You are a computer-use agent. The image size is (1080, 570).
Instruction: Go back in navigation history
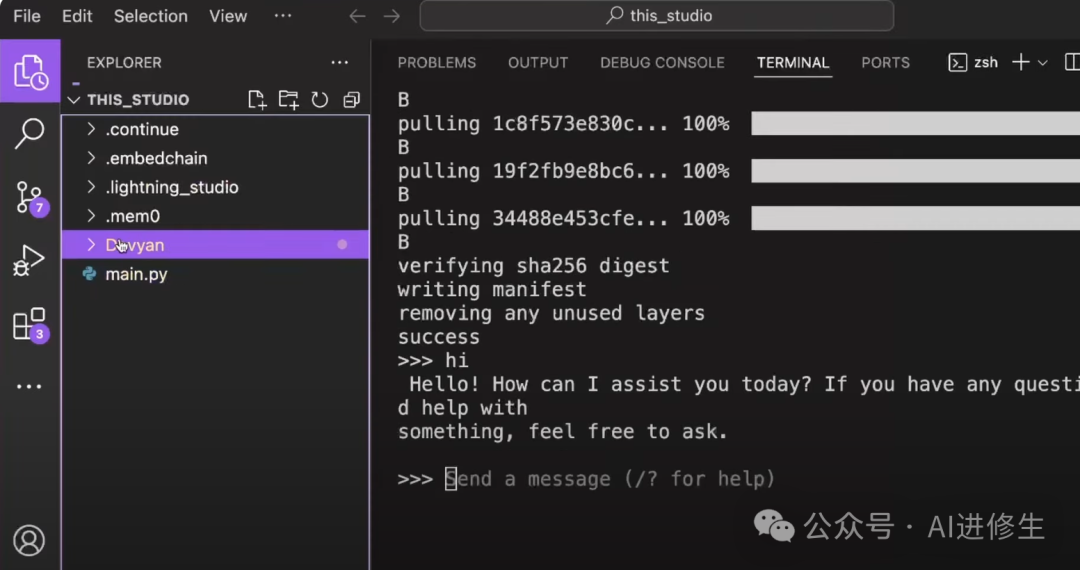357,16
